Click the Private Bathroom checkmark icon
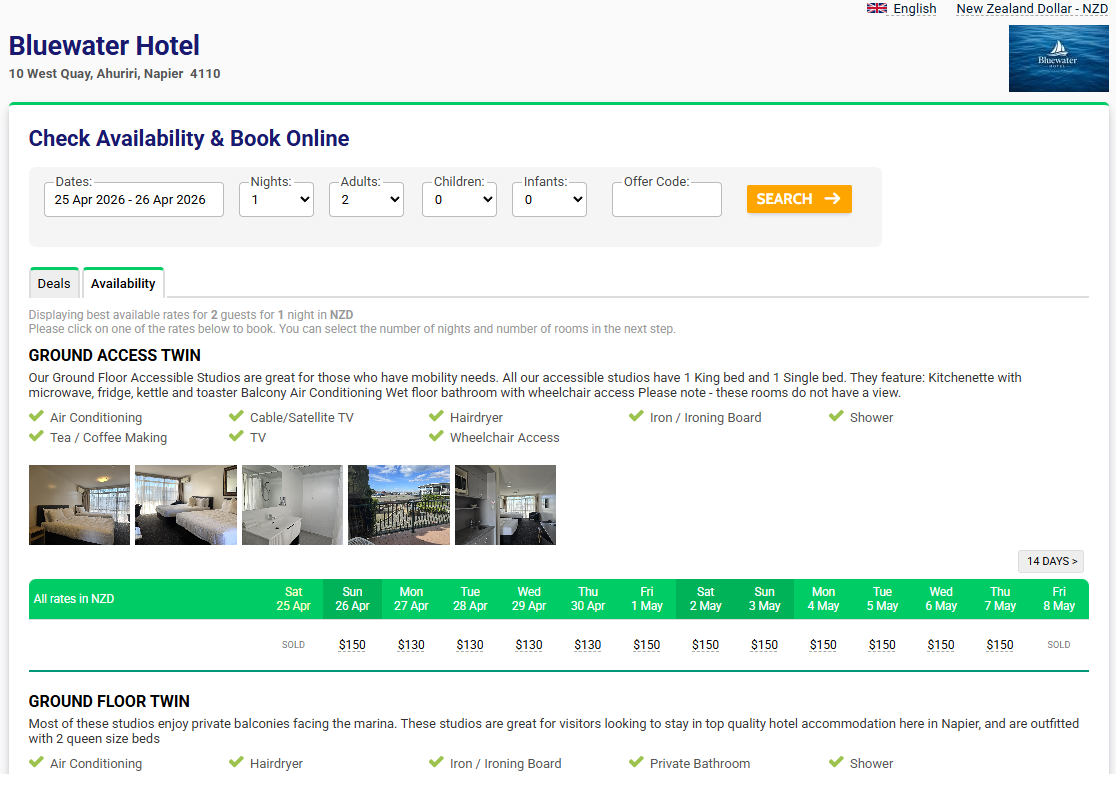This screenshot has height=808, width=1116. (x=636, y=762)
